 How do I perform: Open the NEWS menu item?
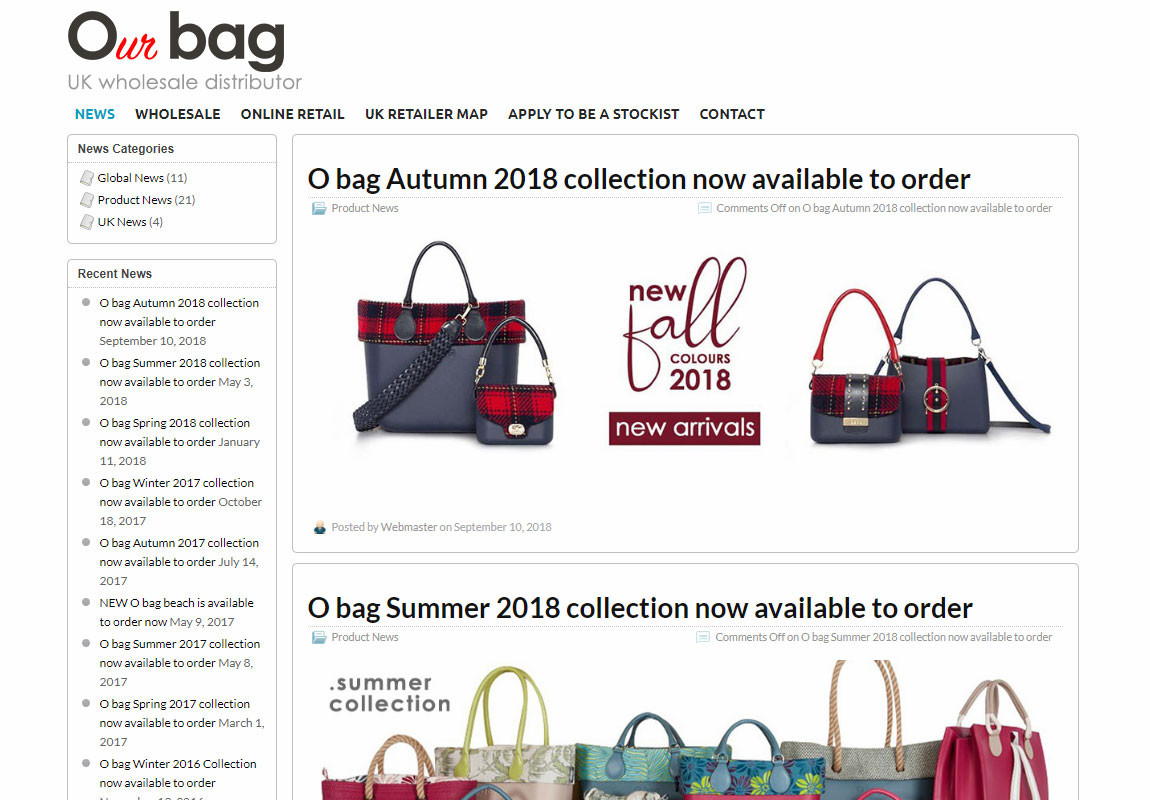95,114
